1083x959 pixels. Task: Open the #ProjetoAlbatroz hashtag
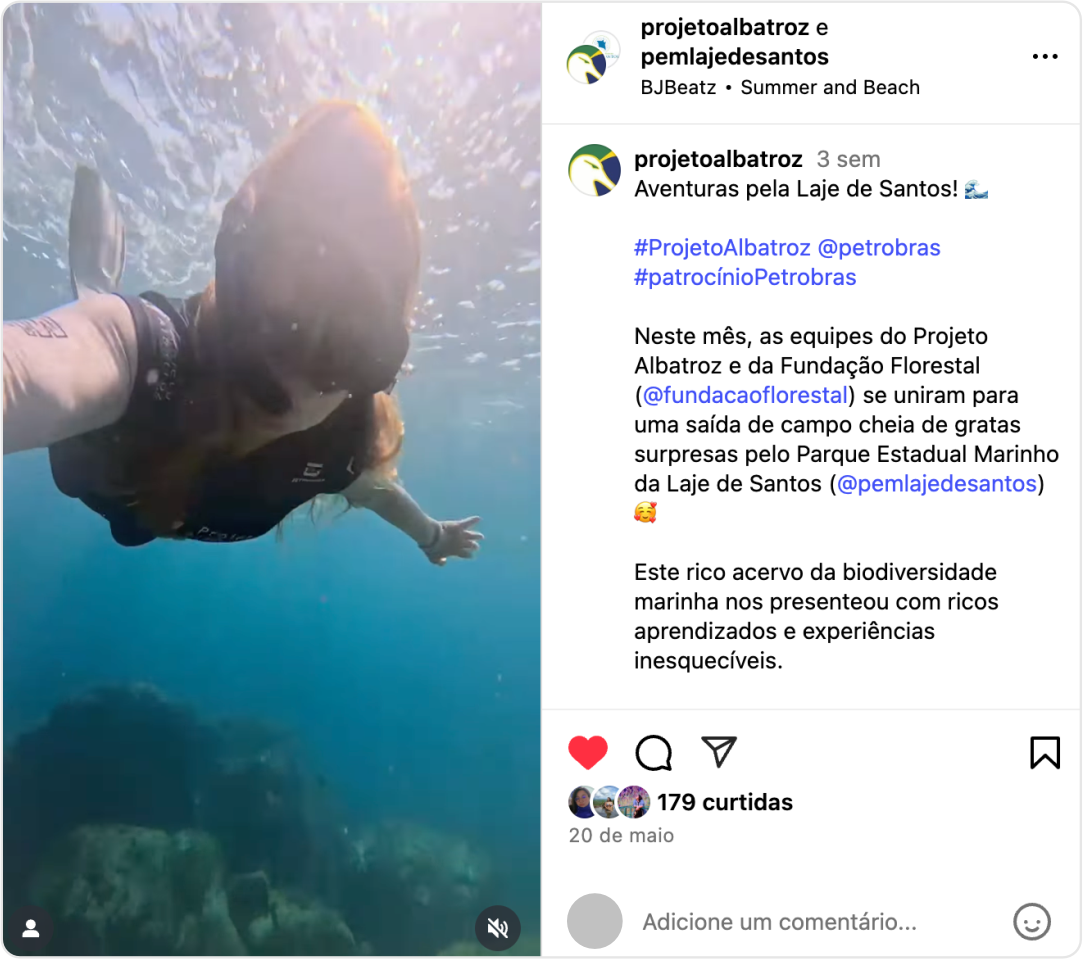(x=722, y=247)
